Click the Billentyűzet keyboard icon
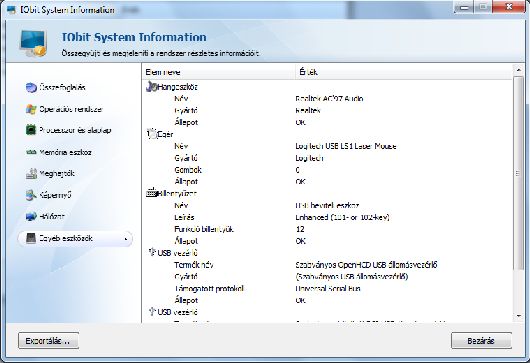The image size is (530, 363). (x=151, y=193)
